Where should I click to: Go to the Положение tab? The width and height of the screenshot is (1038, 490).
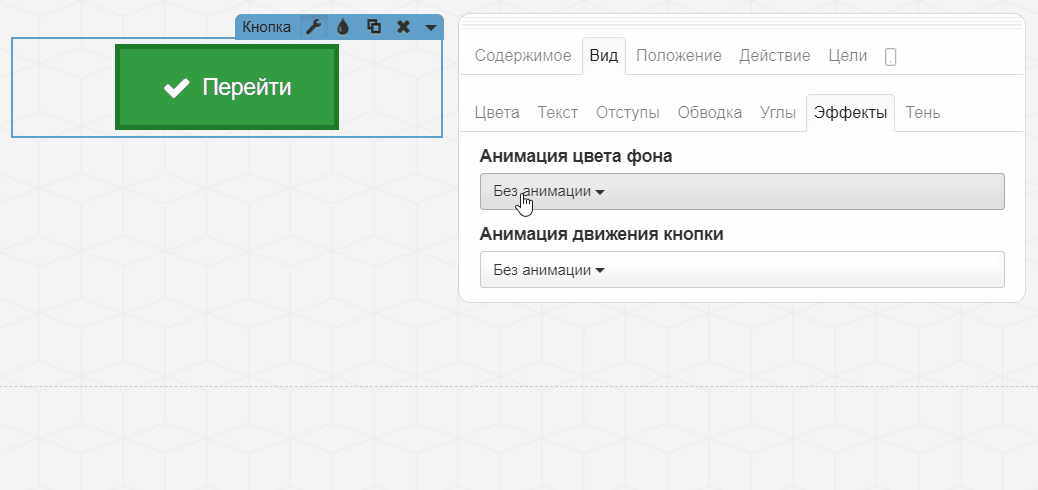tap(679, 56)
